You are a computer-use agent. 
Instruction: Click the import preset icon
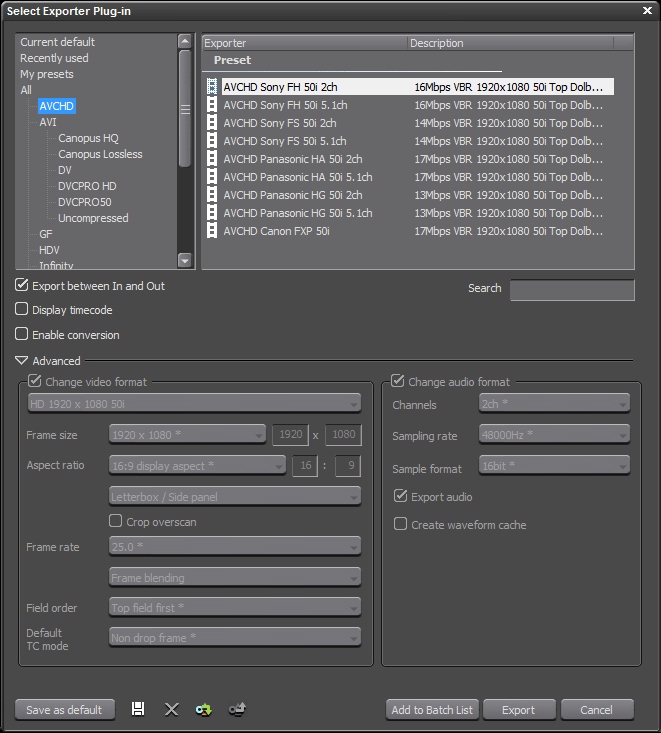pos(203,710)
